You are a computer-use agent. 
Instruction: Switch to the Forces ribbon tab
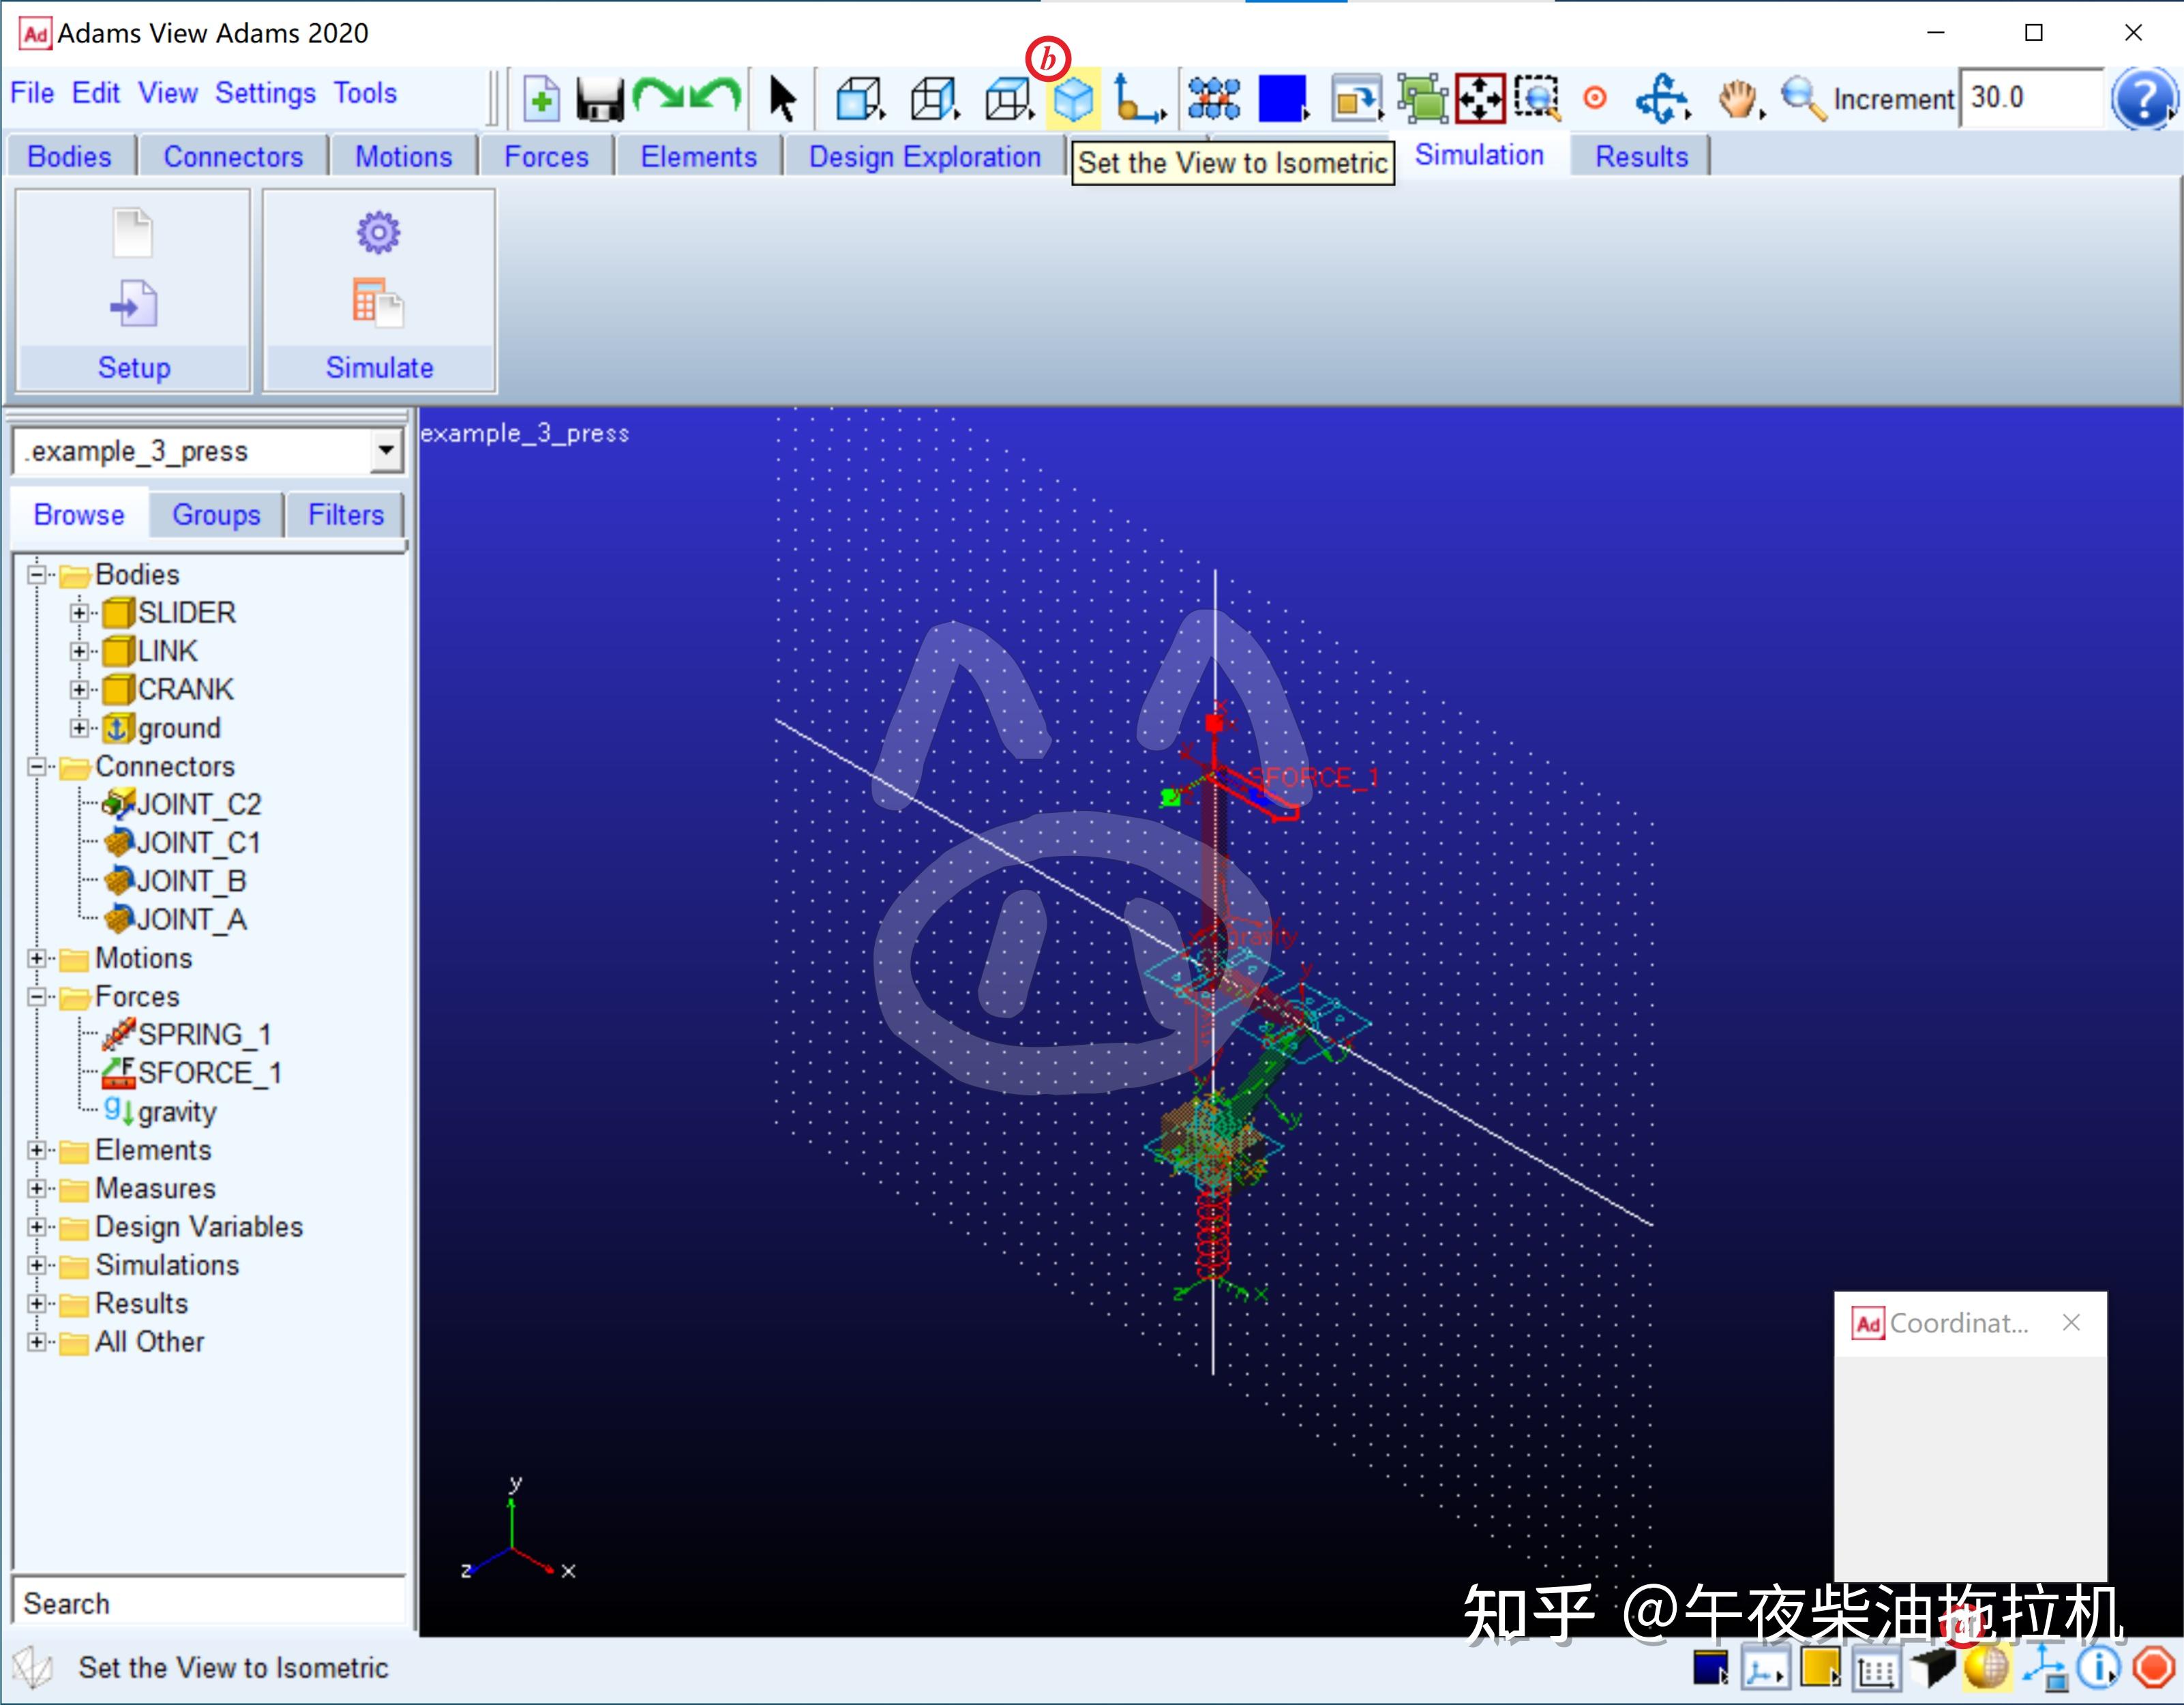(546, 157)
